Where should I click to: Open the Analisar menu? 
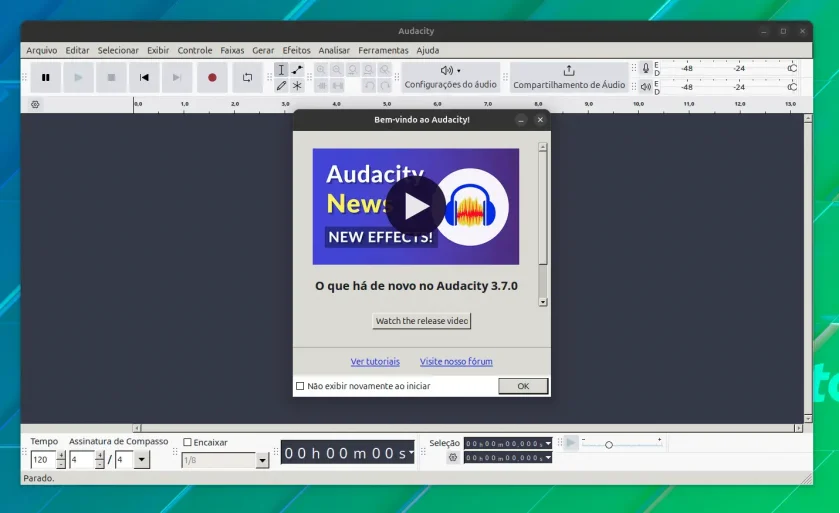[x=334, y=50]
